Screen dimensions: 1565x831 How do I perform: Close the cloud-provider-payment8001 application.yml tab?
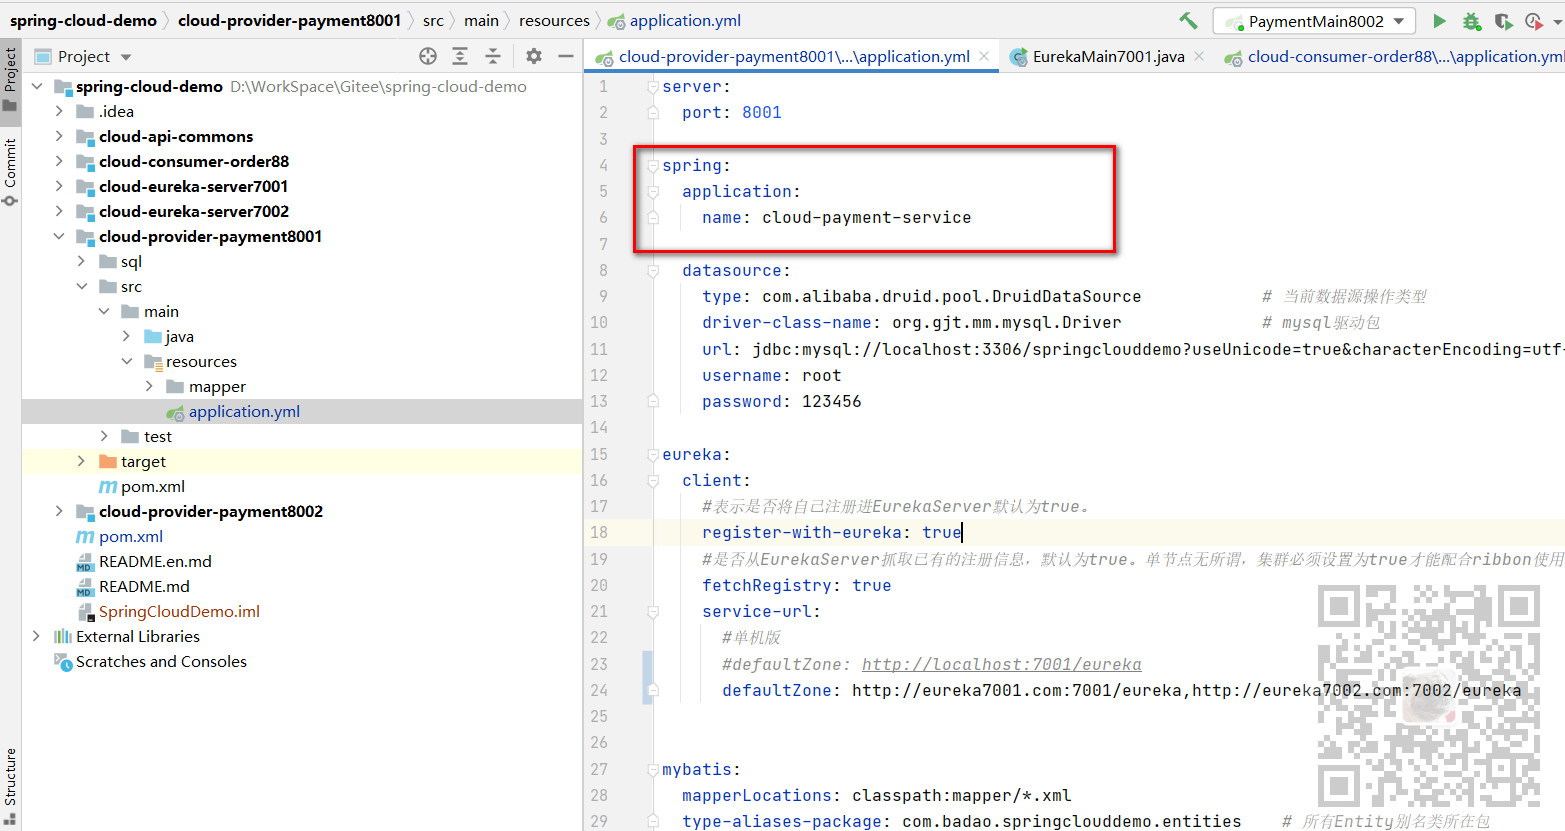(984, 57)
